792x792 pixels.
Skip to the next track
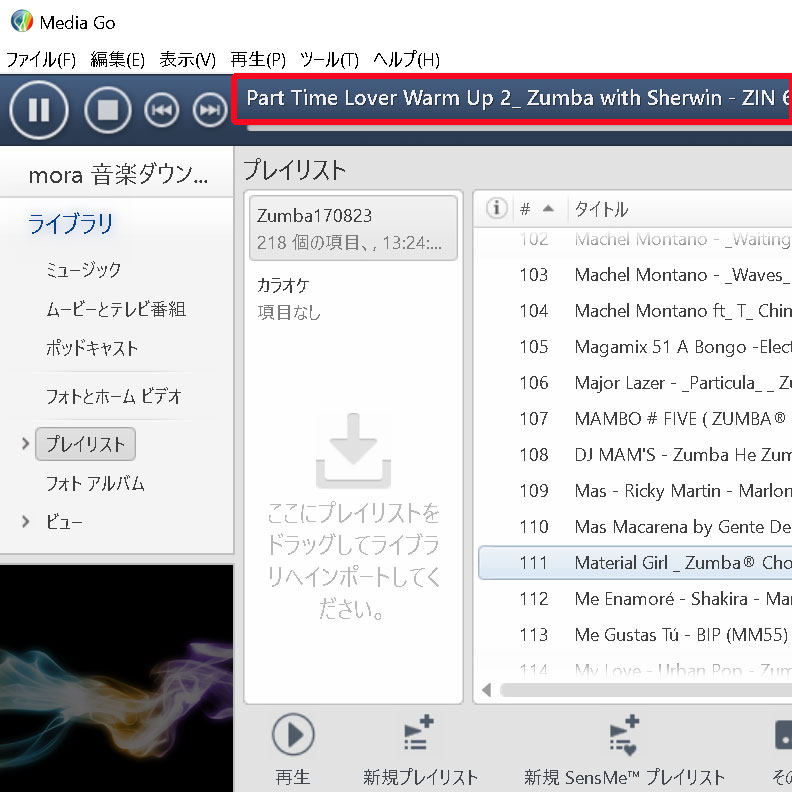point(210,109)
